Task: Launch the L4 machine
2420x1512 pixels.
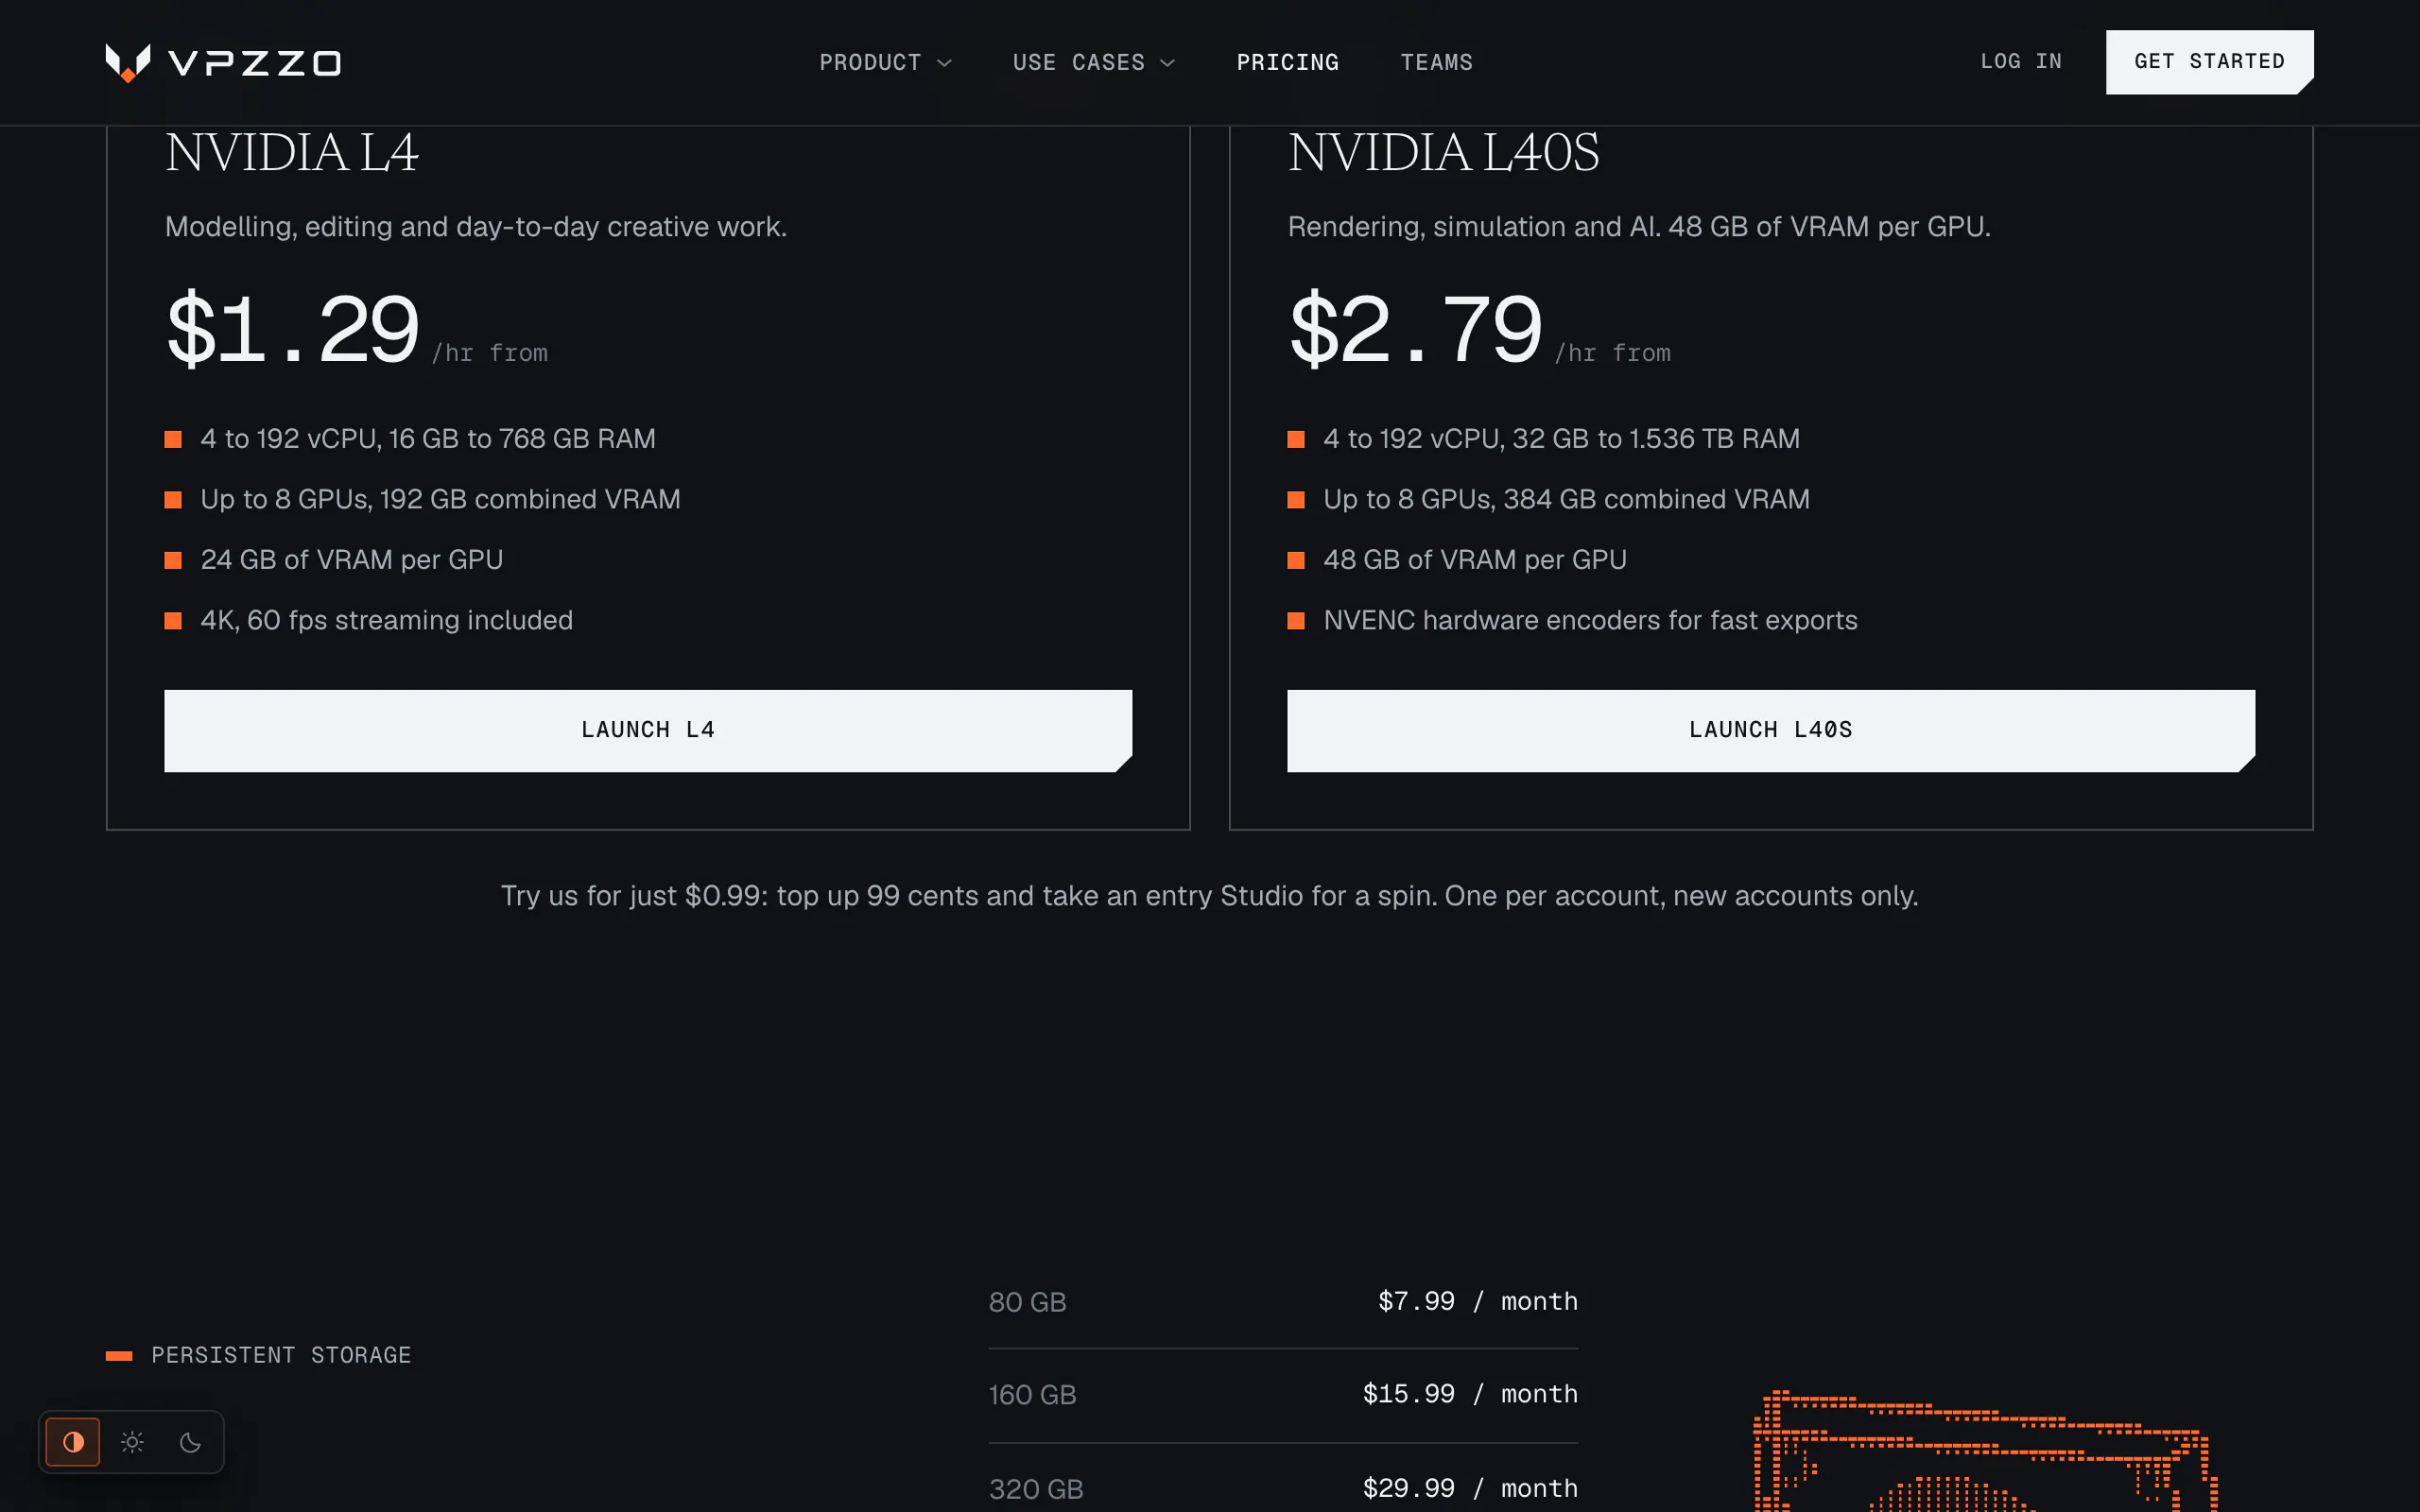Action: 648,730
